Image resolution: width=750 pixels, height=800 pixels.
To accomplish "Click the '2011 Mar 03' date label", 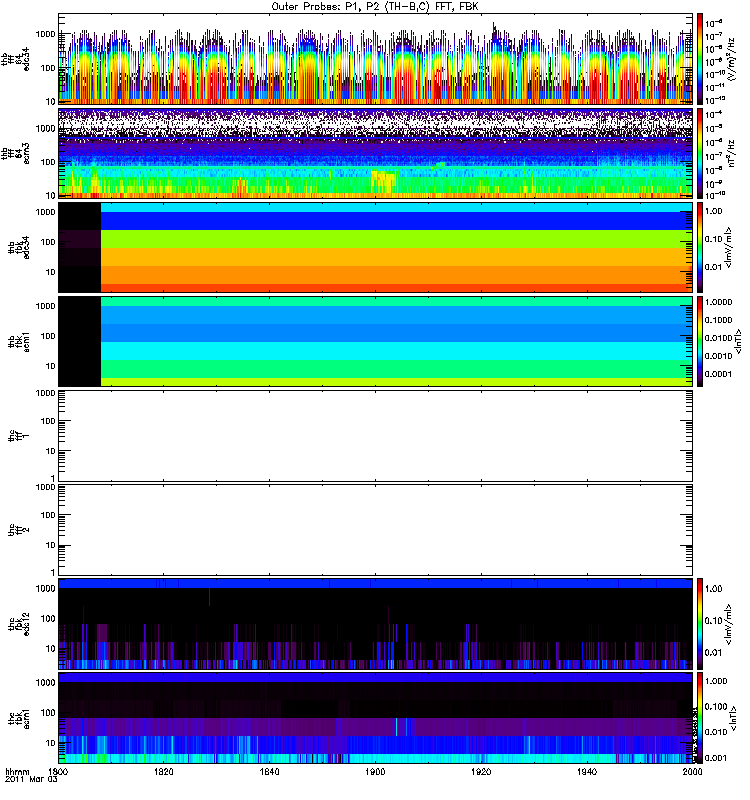I will click(x=31, y=780).
